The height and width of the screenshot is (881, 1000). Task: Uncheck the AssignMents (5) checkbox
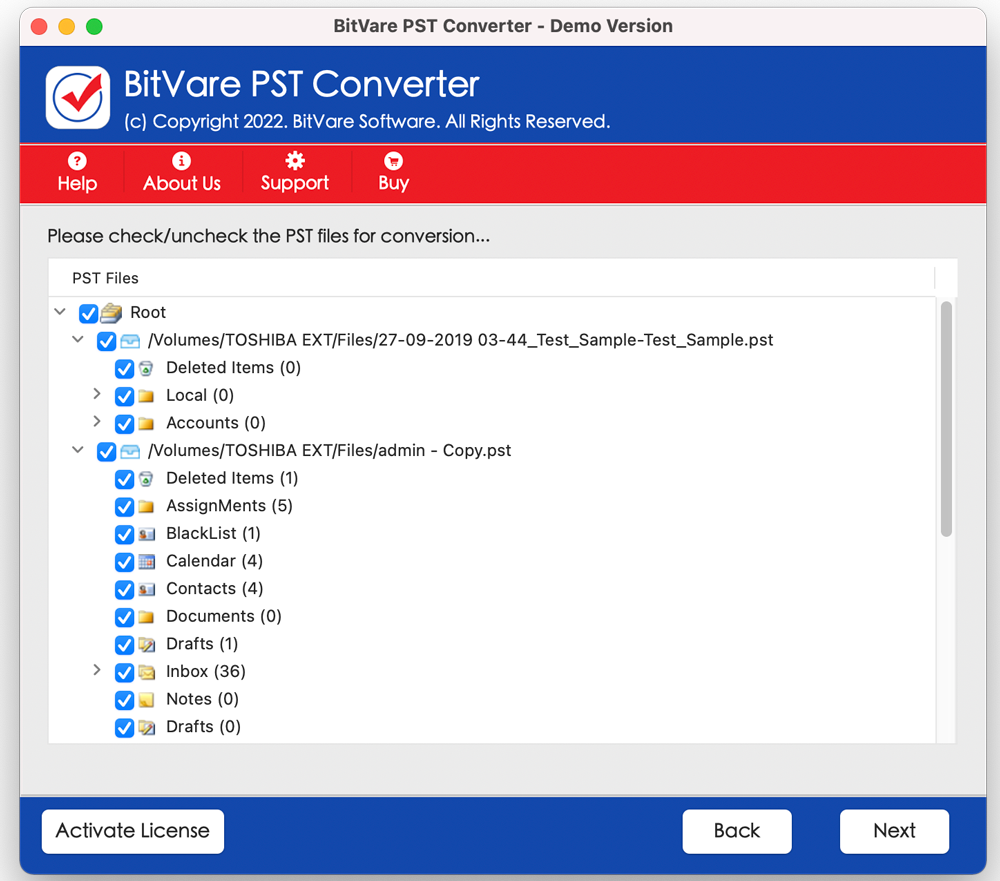(x=124, y=506)
